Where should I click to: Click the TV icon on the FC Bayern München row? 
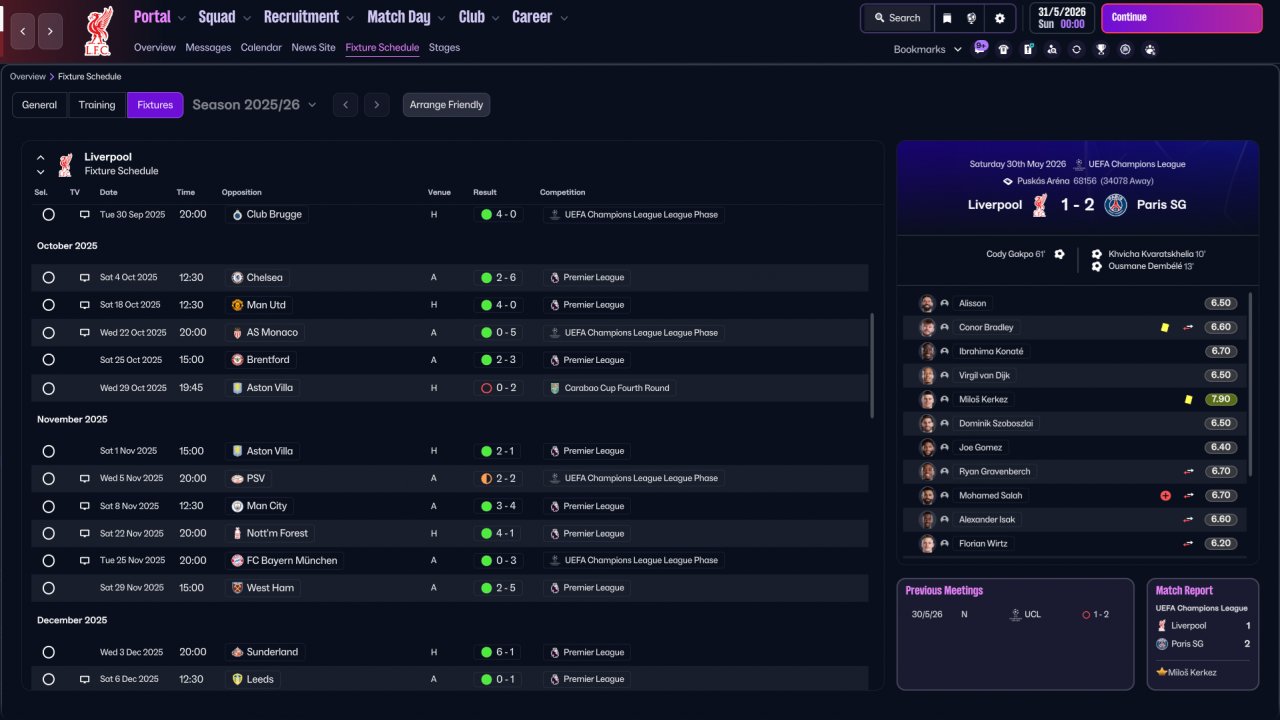point(85,560)
